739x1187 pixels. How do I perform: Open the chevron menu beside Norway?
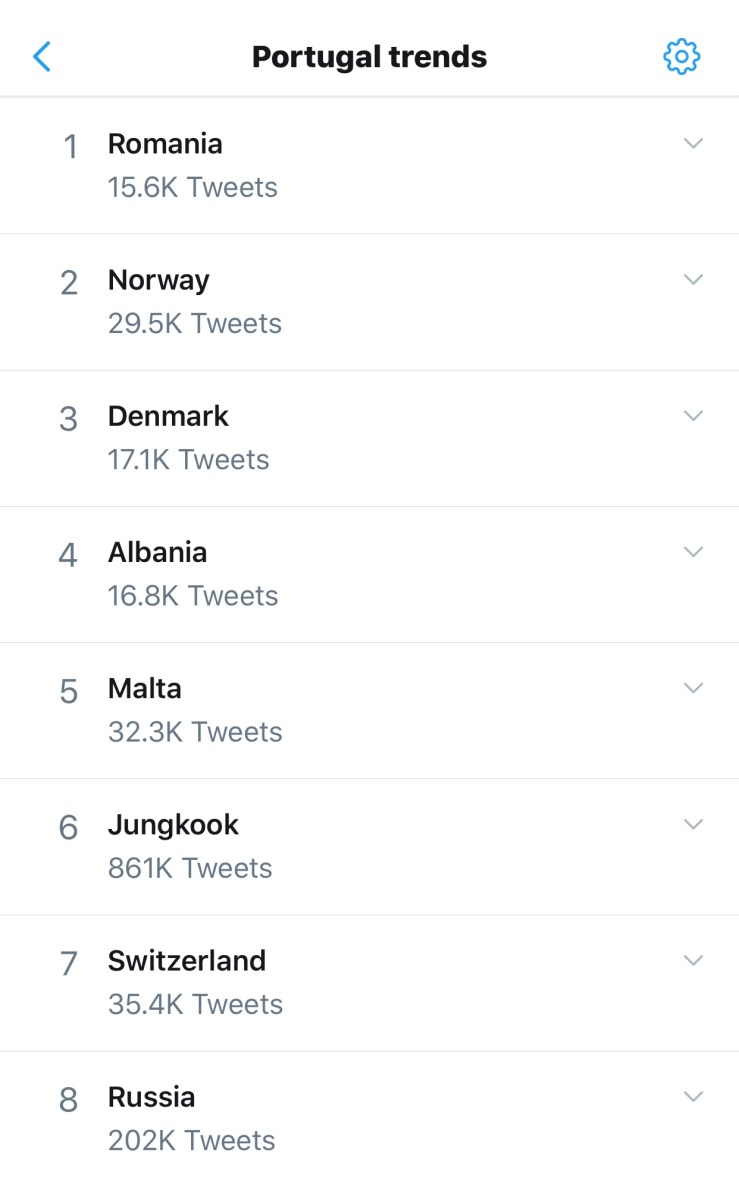pyautogui.click(x=693, y=279)
